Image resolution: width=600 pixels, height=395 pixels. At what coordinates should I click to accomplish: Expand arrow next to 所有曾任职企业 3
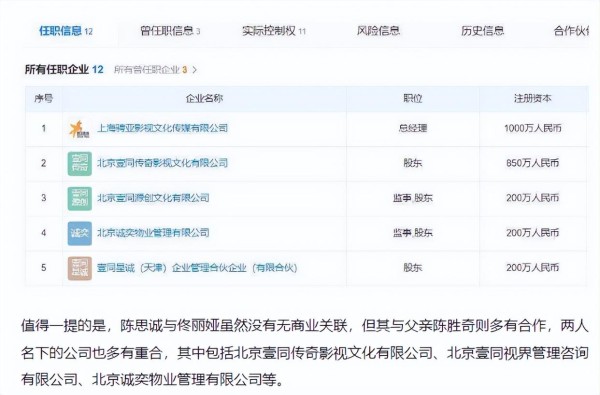(x=194, y=70)
